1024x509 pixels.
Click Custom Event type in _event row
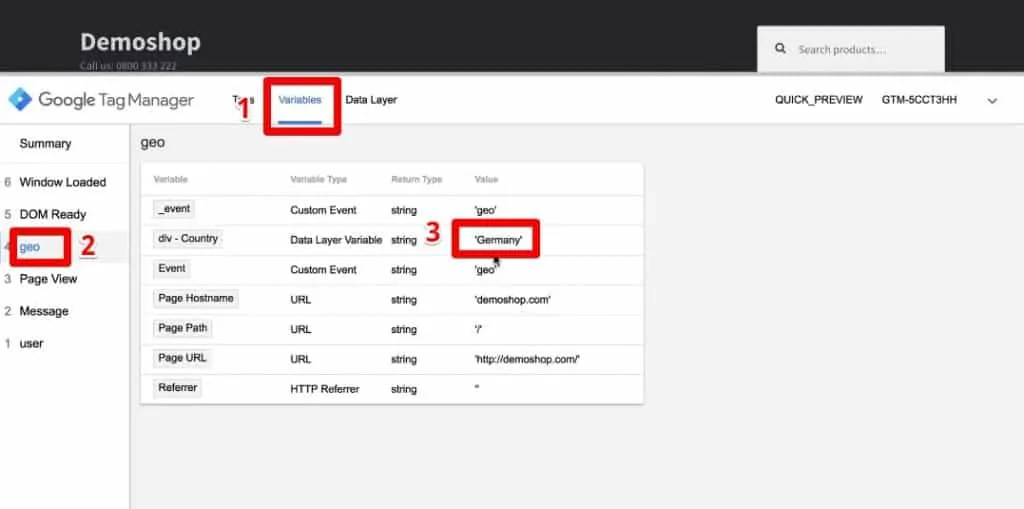323,210
